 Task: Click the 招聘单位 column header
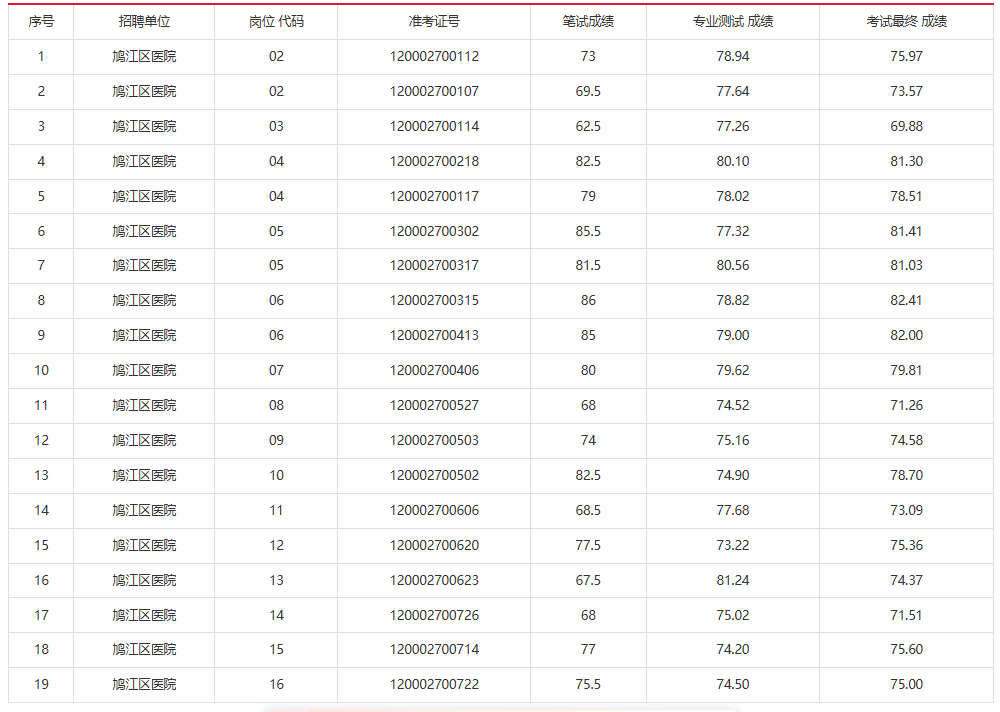144,22
